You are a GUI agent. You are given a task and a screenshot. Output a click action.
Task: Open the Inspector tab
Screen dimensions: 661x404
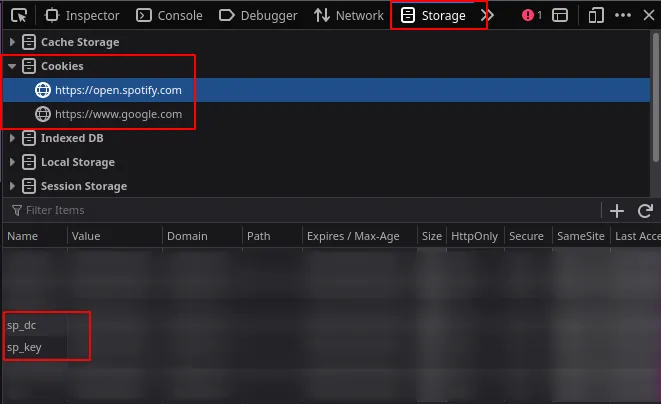click(83, 16)
